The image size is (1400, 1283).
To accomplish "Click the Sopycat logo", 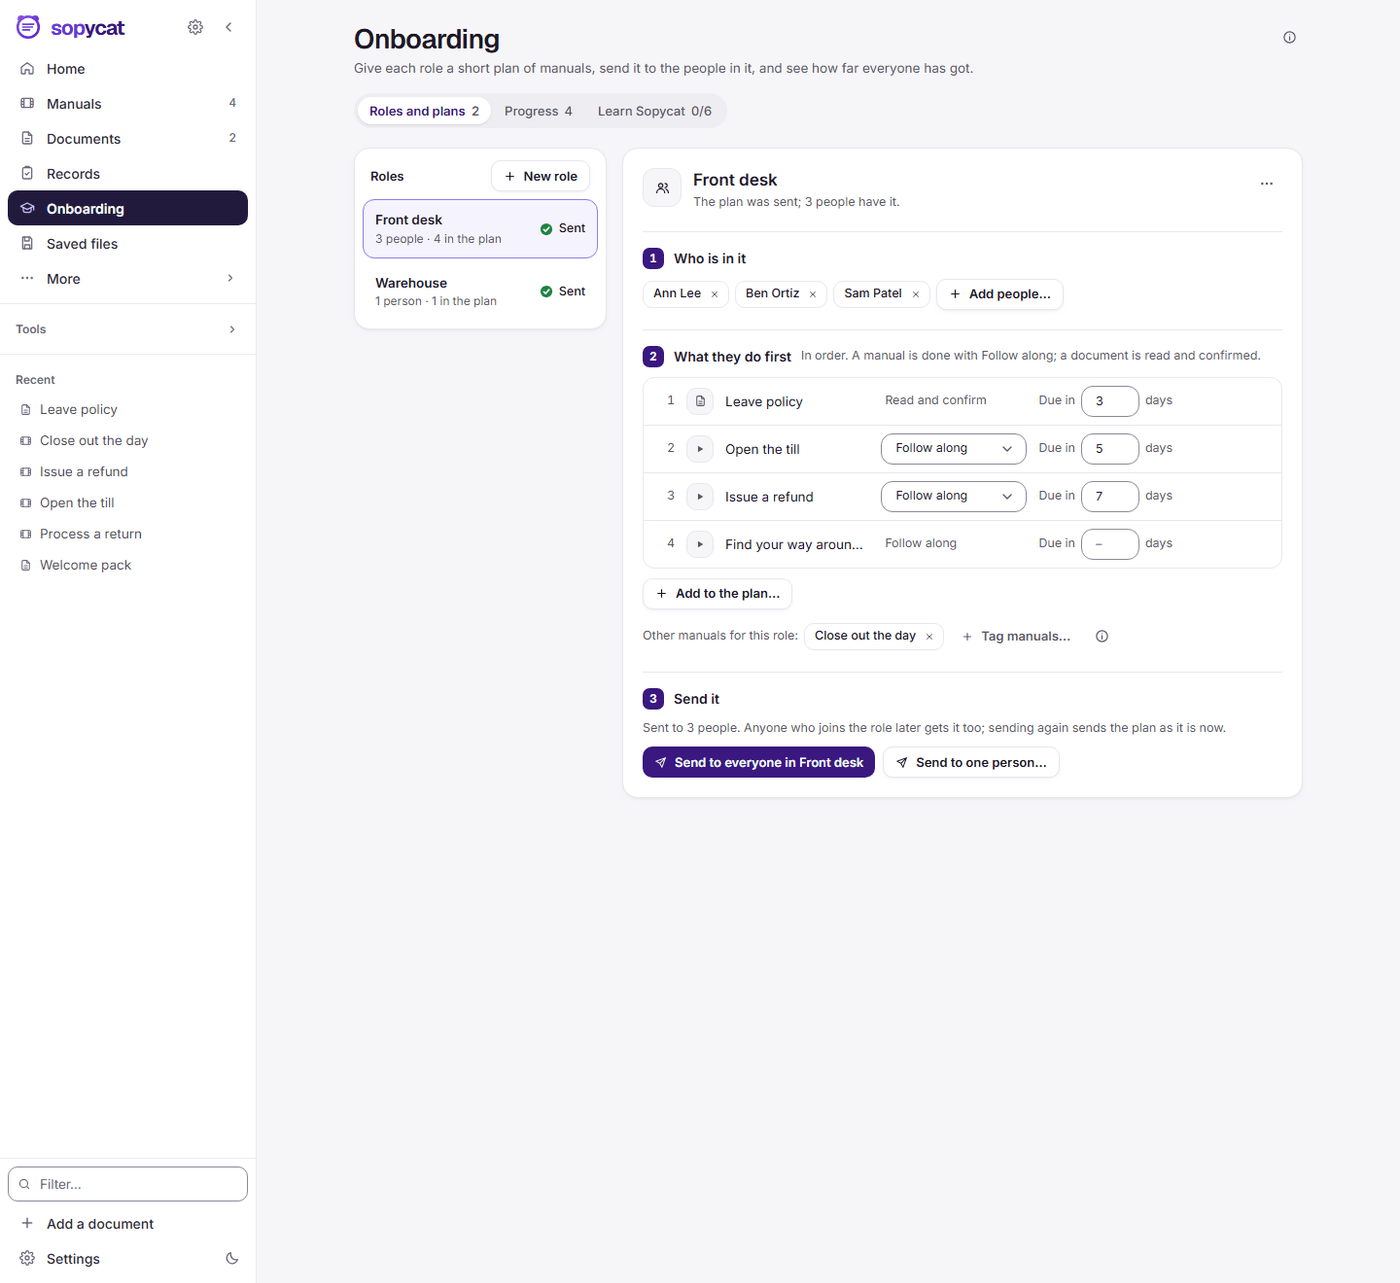I will (x=71, y=27).
